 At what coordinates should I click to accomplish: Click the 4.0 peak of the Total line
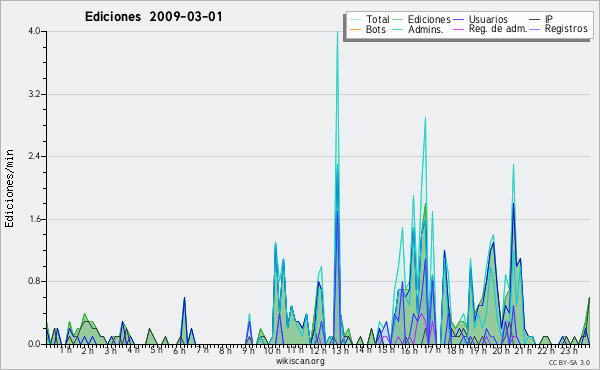tap(337, 32)
